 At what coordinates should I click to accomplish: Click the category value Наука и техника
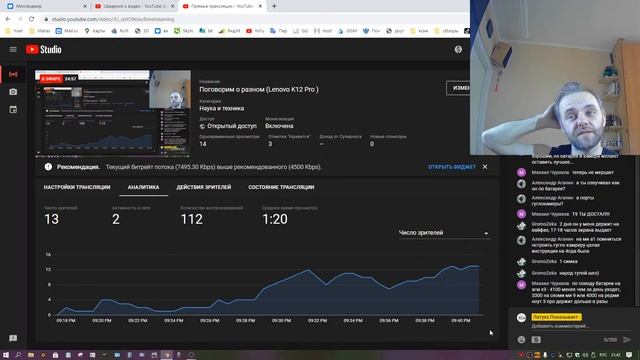[x=222, y=108]
